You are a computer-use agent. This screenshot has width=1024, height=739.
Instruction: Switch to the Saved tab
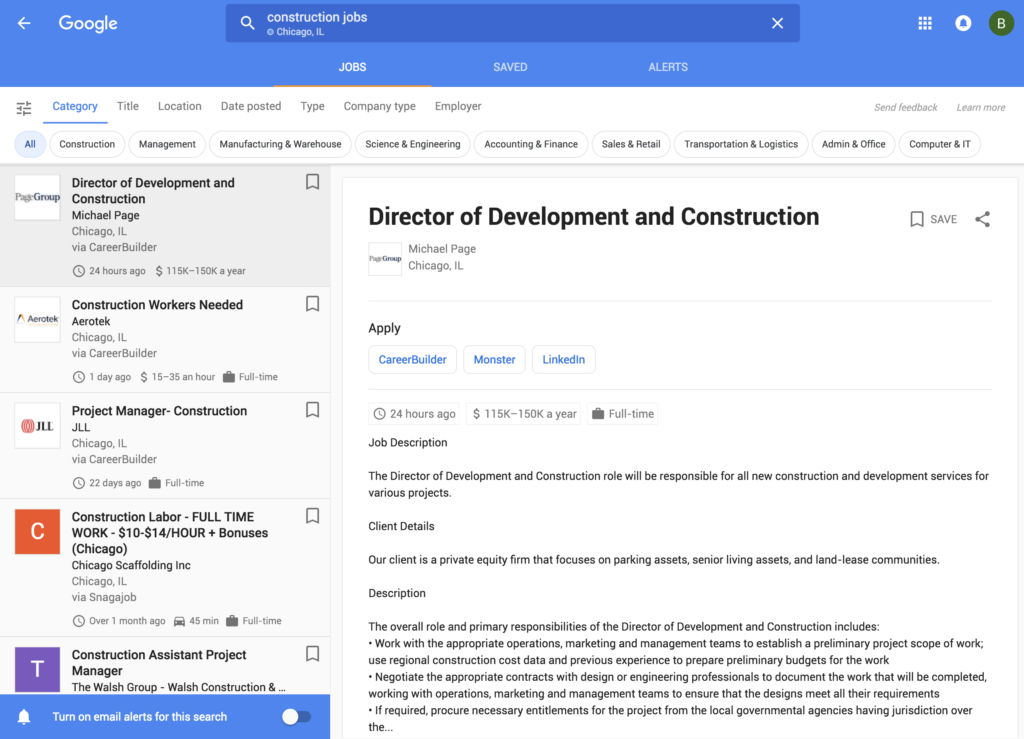(510, 67)
